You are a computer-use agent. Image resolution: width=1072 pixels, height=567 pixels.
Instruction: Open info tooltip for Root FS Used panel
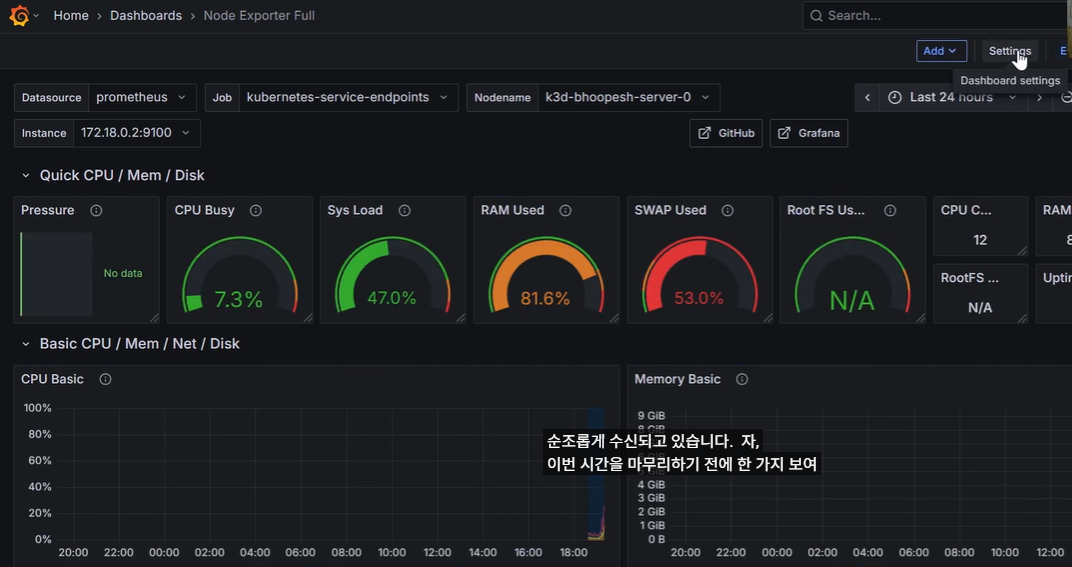tap(890, 211)
